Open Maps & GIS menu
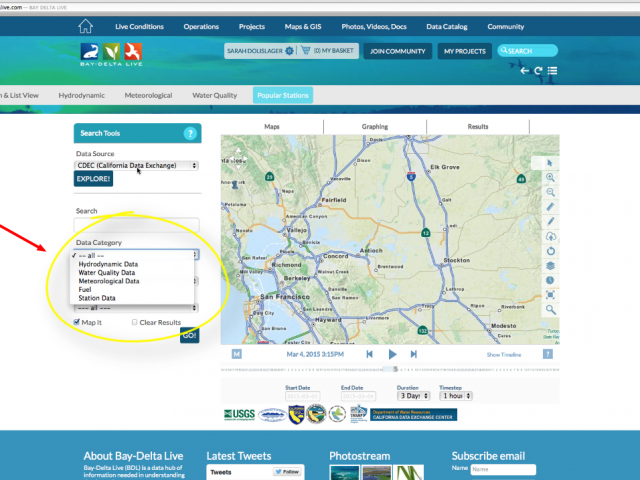This screenshot has width=640, height=480. coord(303,27)
